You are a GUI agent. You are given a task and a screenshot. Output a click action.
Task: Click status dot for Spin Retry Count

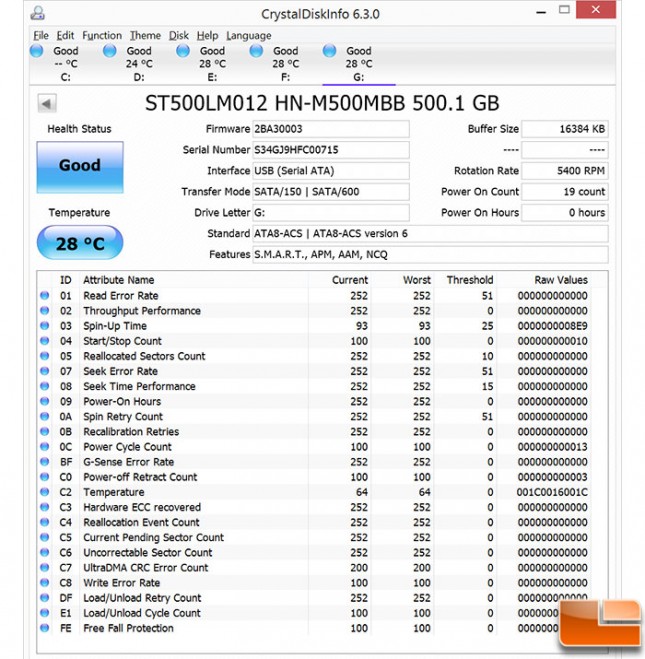click(45, 416)
